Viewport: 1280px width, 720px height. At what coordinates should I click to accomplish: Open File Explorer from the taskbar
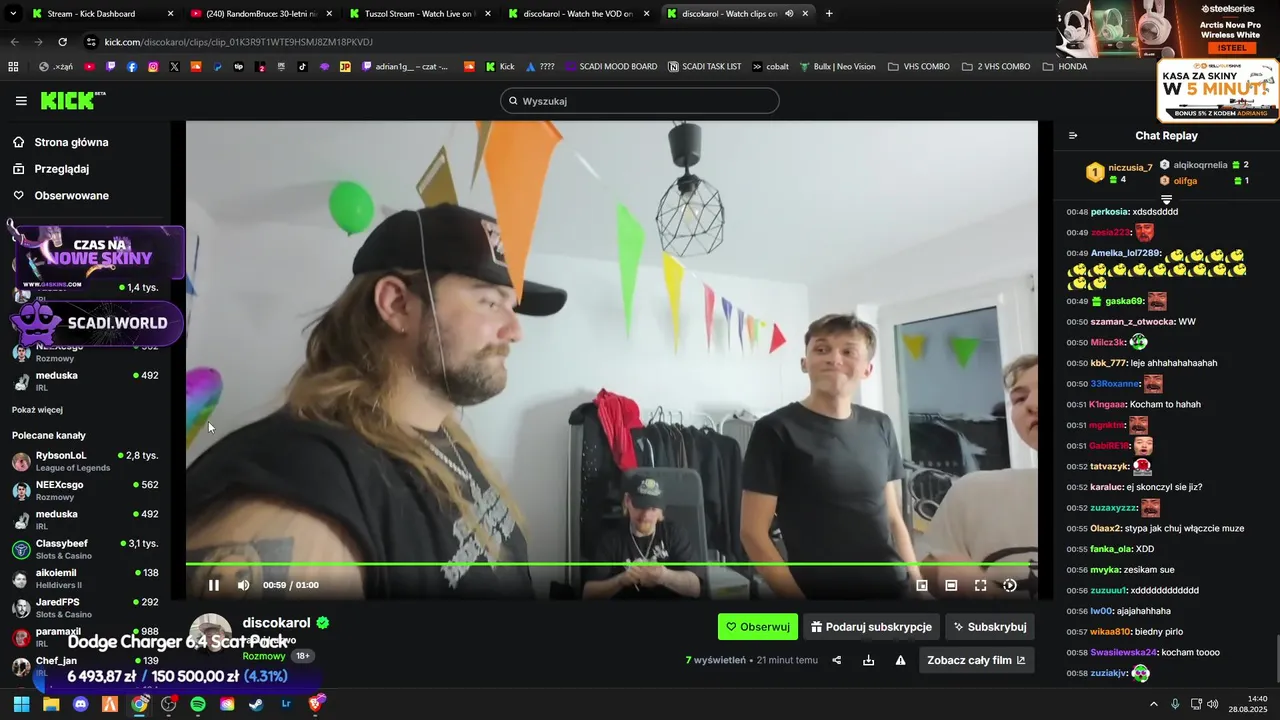pyautogui.click(x=51, y=704)
